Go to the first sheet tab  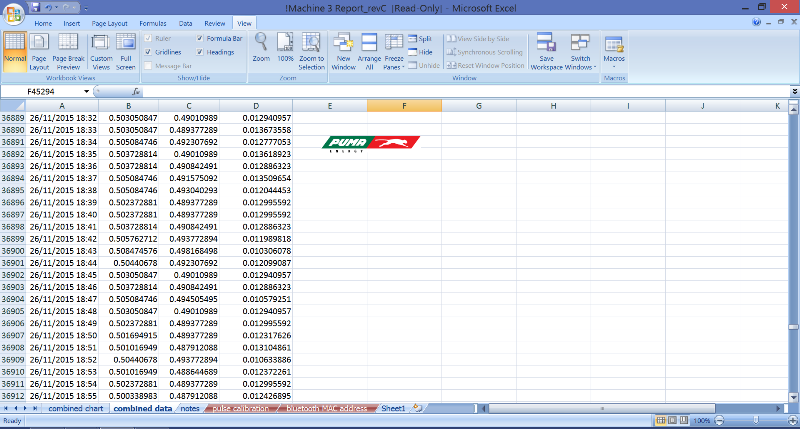(x=6, y=409)
